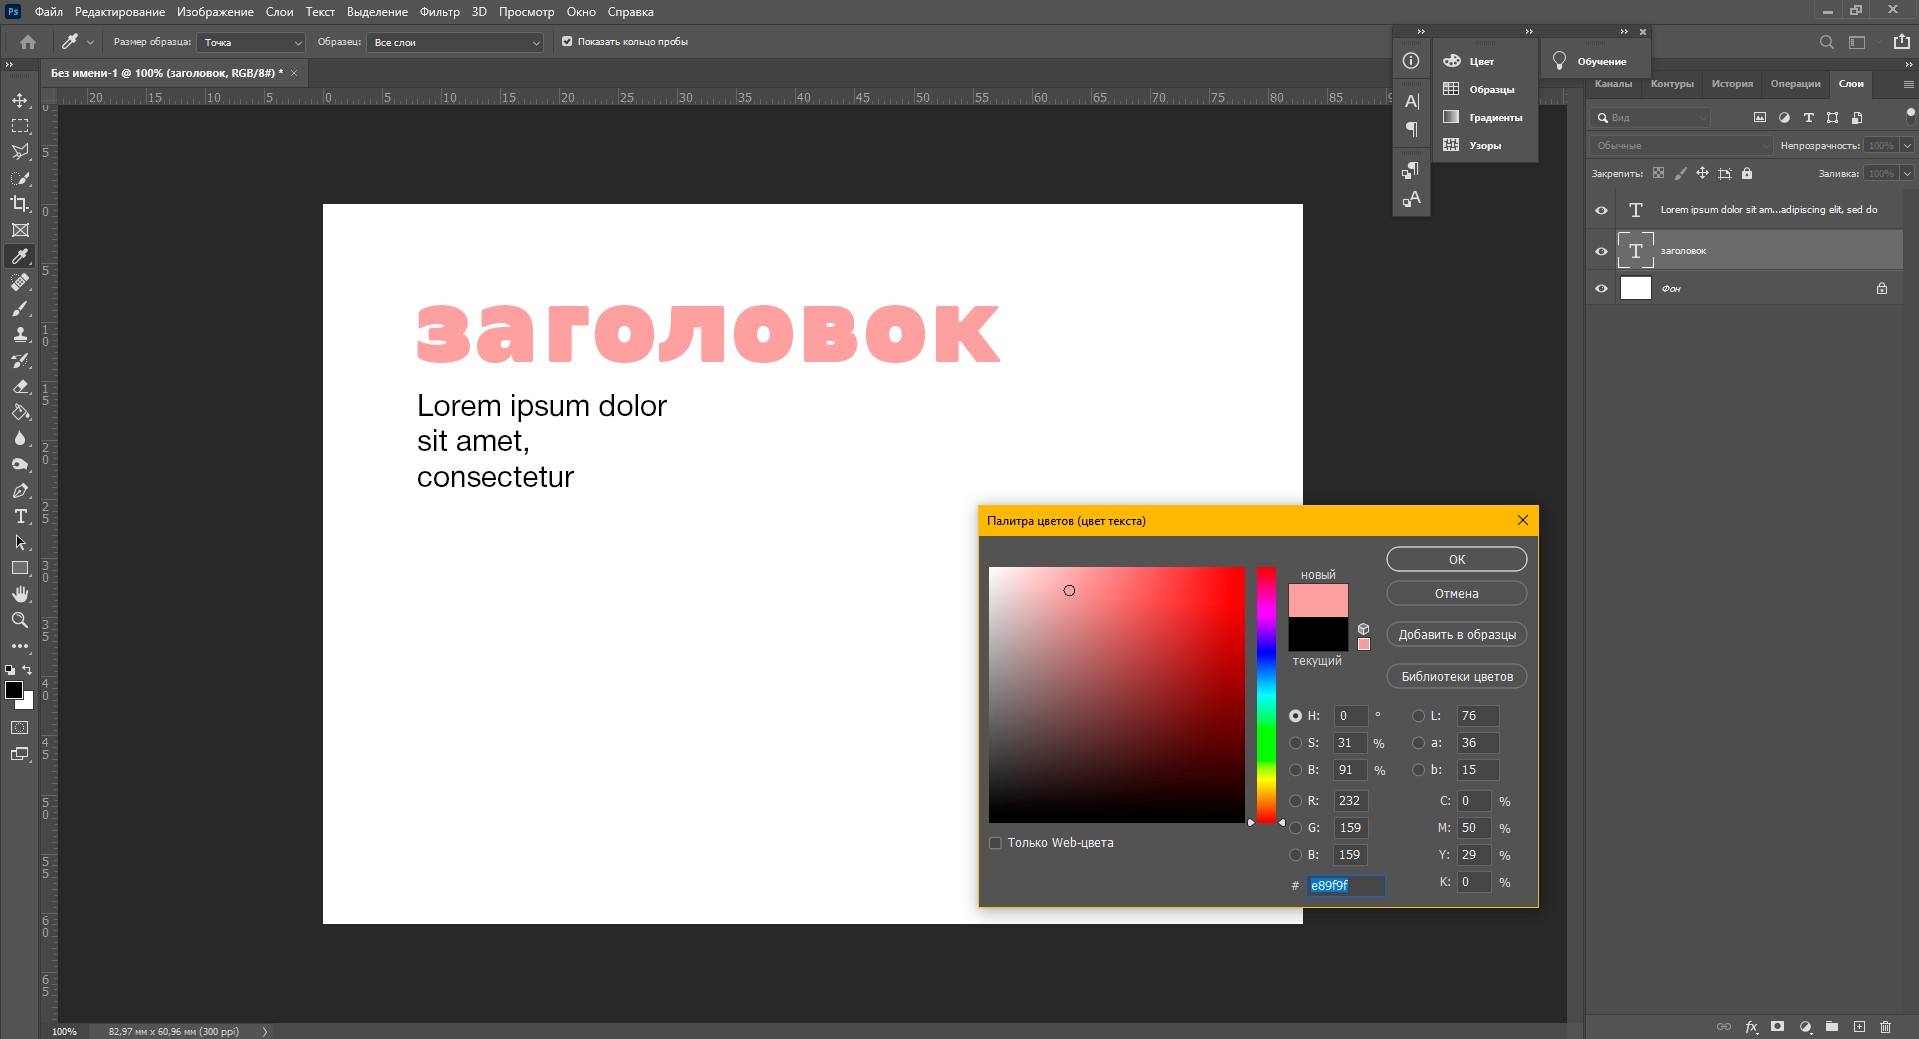The image size is (1919, 1039).
Task: Click the Добавить в образцы button
Action: (x=1456, y=635)
